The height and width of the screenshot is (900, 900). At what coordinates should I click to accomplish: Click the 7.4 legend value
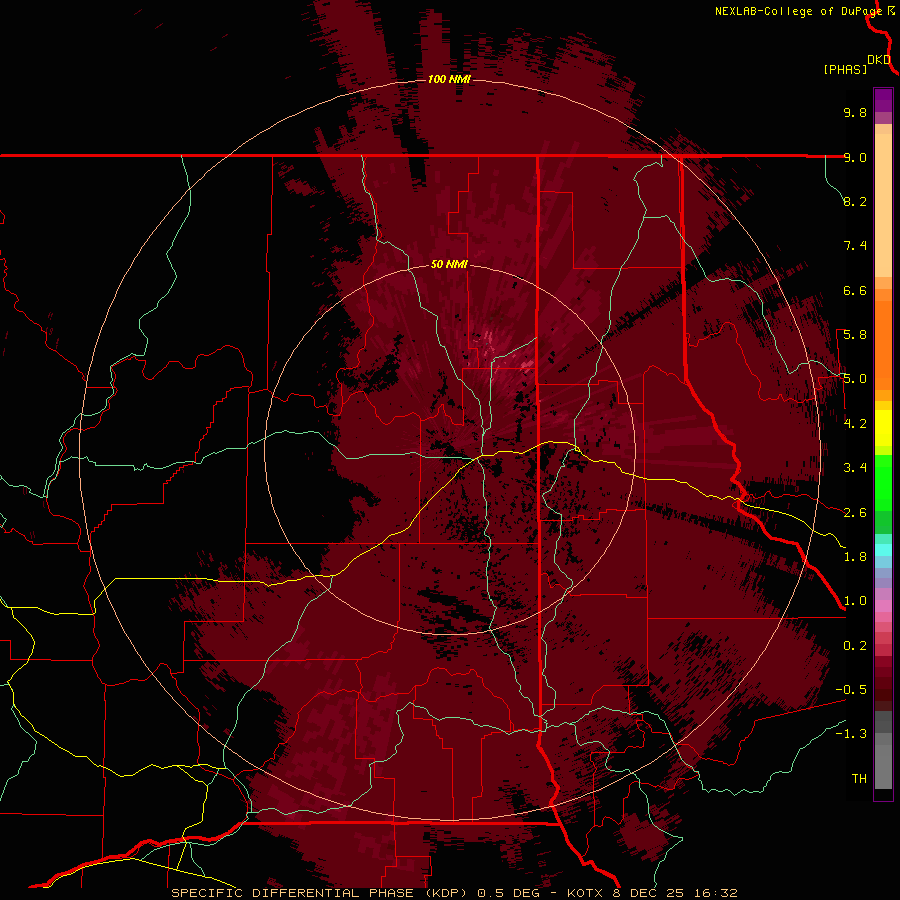(x=855, y=246)
